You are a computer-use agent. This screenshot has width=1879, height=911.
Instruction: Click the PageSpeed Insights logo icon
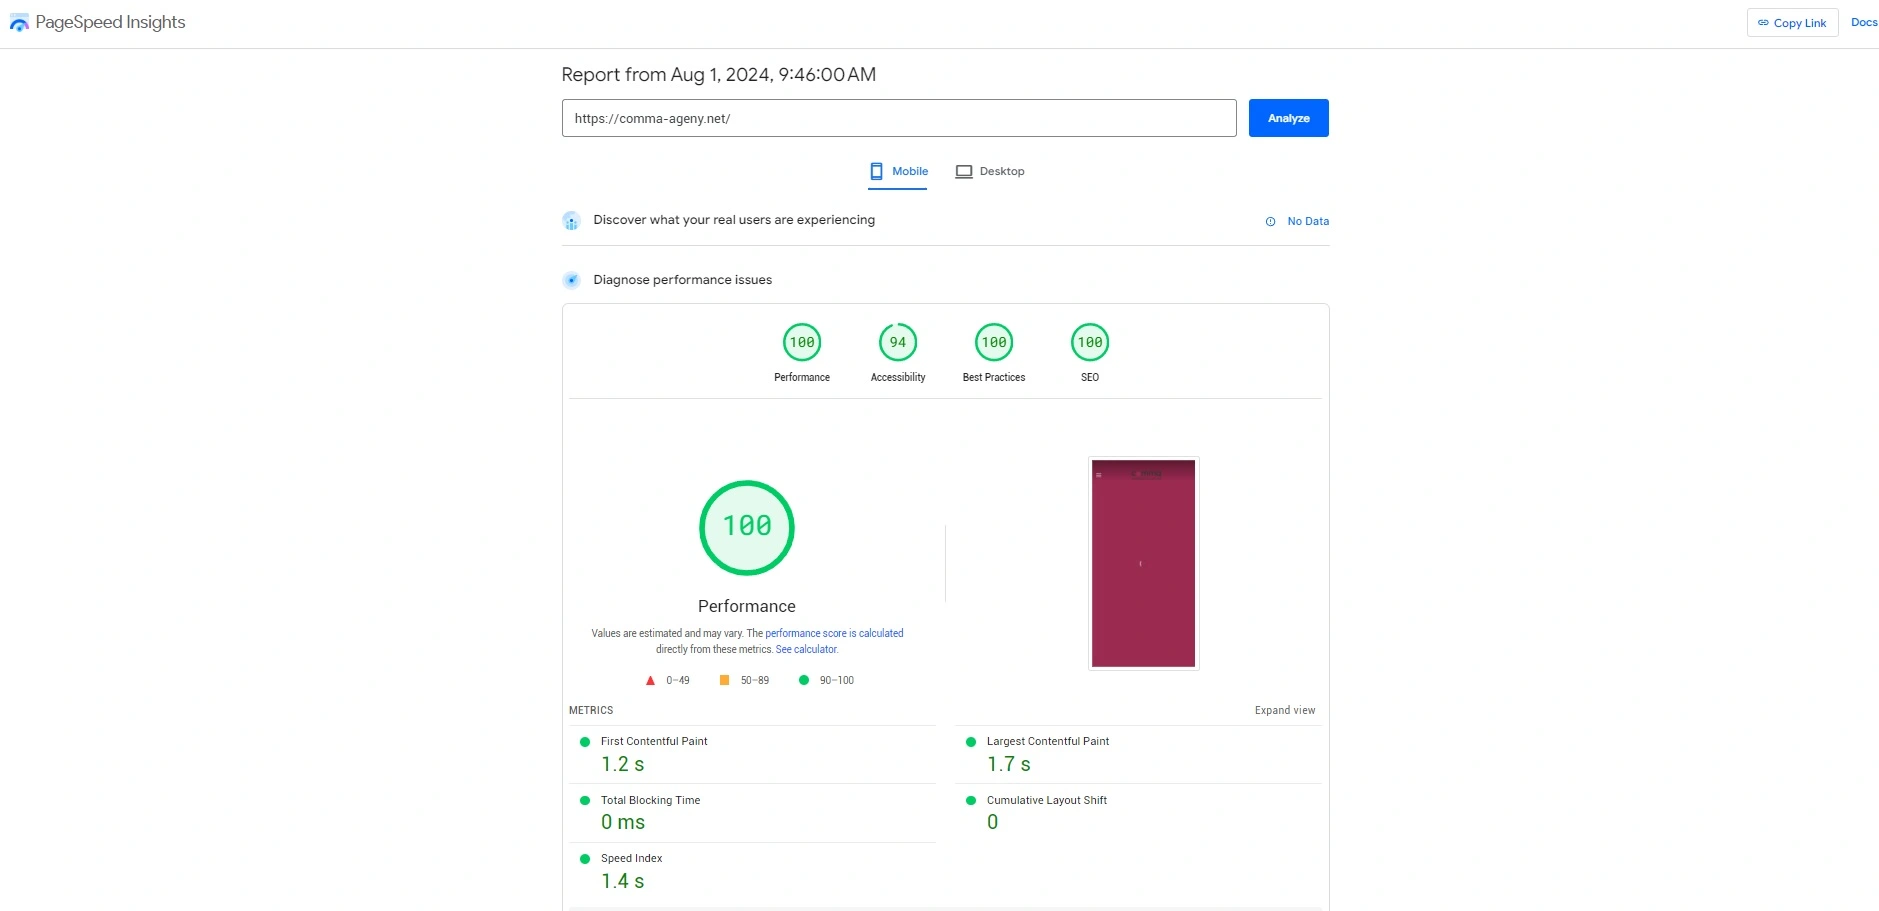pos(19,23)
